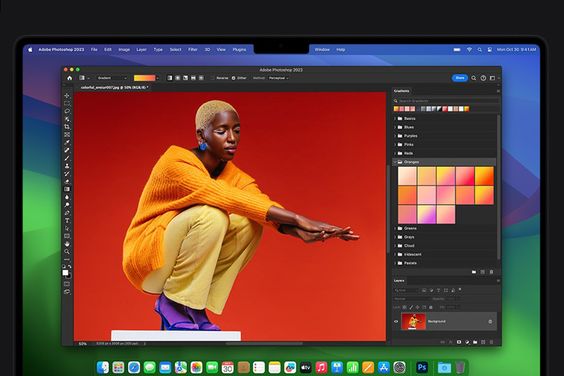This screenshot has width=564, height=376.
Task: Select the Clone Stamp tool
Action: (67, 166)
